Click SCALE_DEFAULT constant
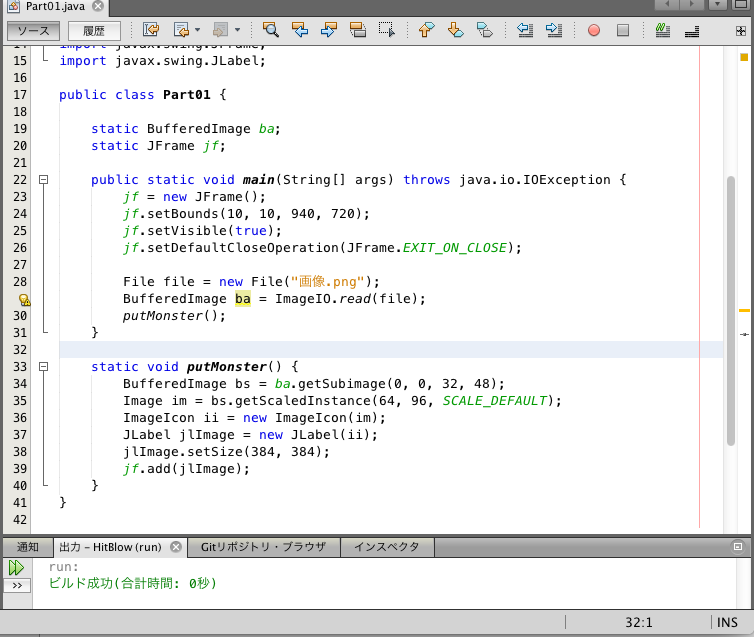 495,401
